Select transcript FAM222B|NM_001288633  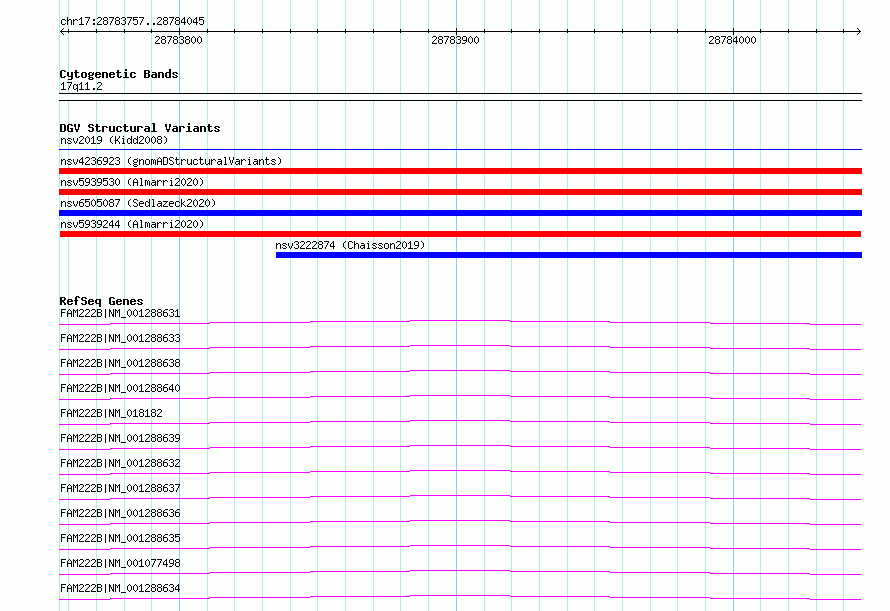pyautogui.click(x=120, y=338)
